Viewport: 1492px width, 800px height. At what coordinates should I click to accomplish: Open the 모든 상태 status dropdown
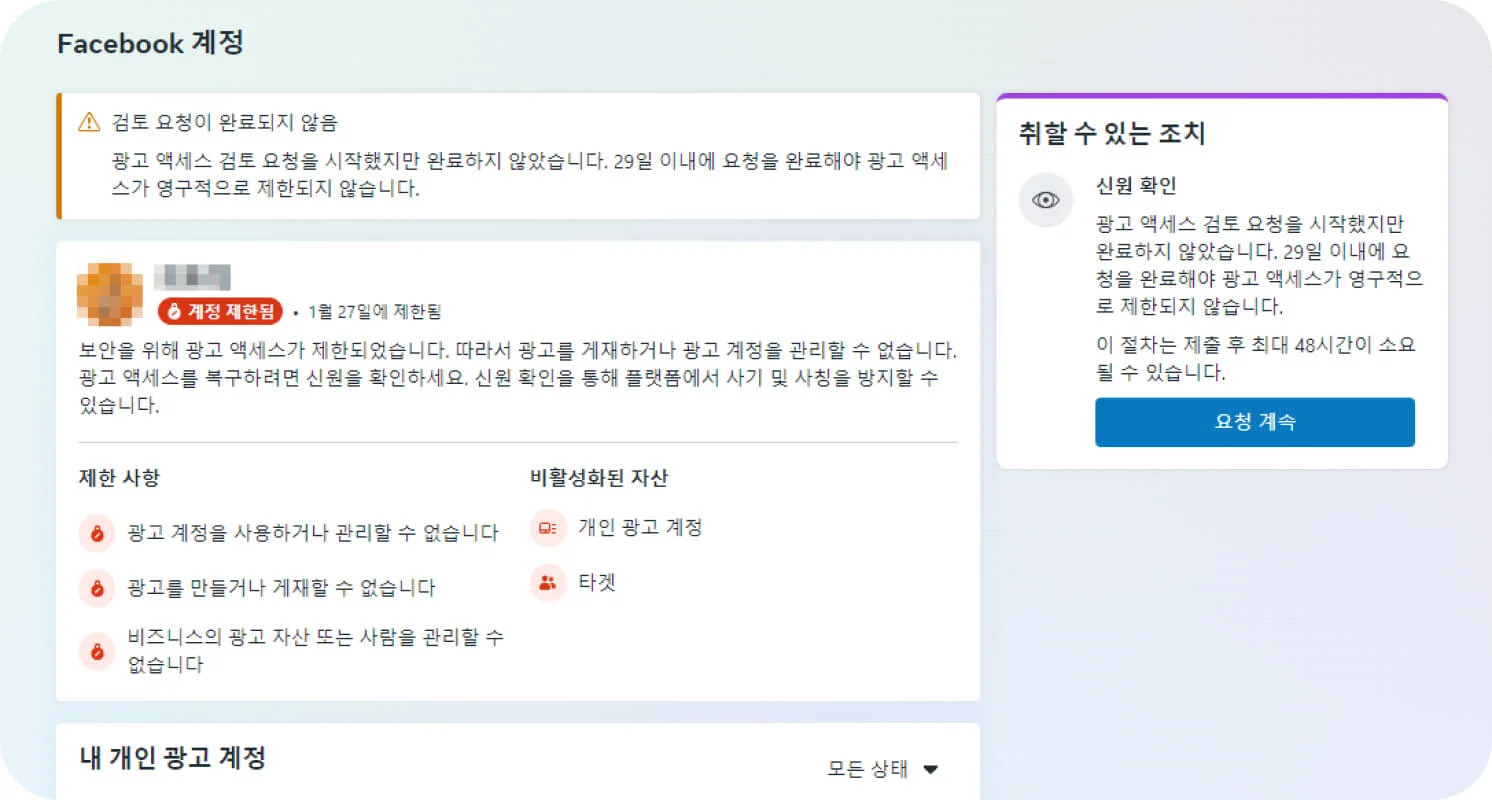883,769
